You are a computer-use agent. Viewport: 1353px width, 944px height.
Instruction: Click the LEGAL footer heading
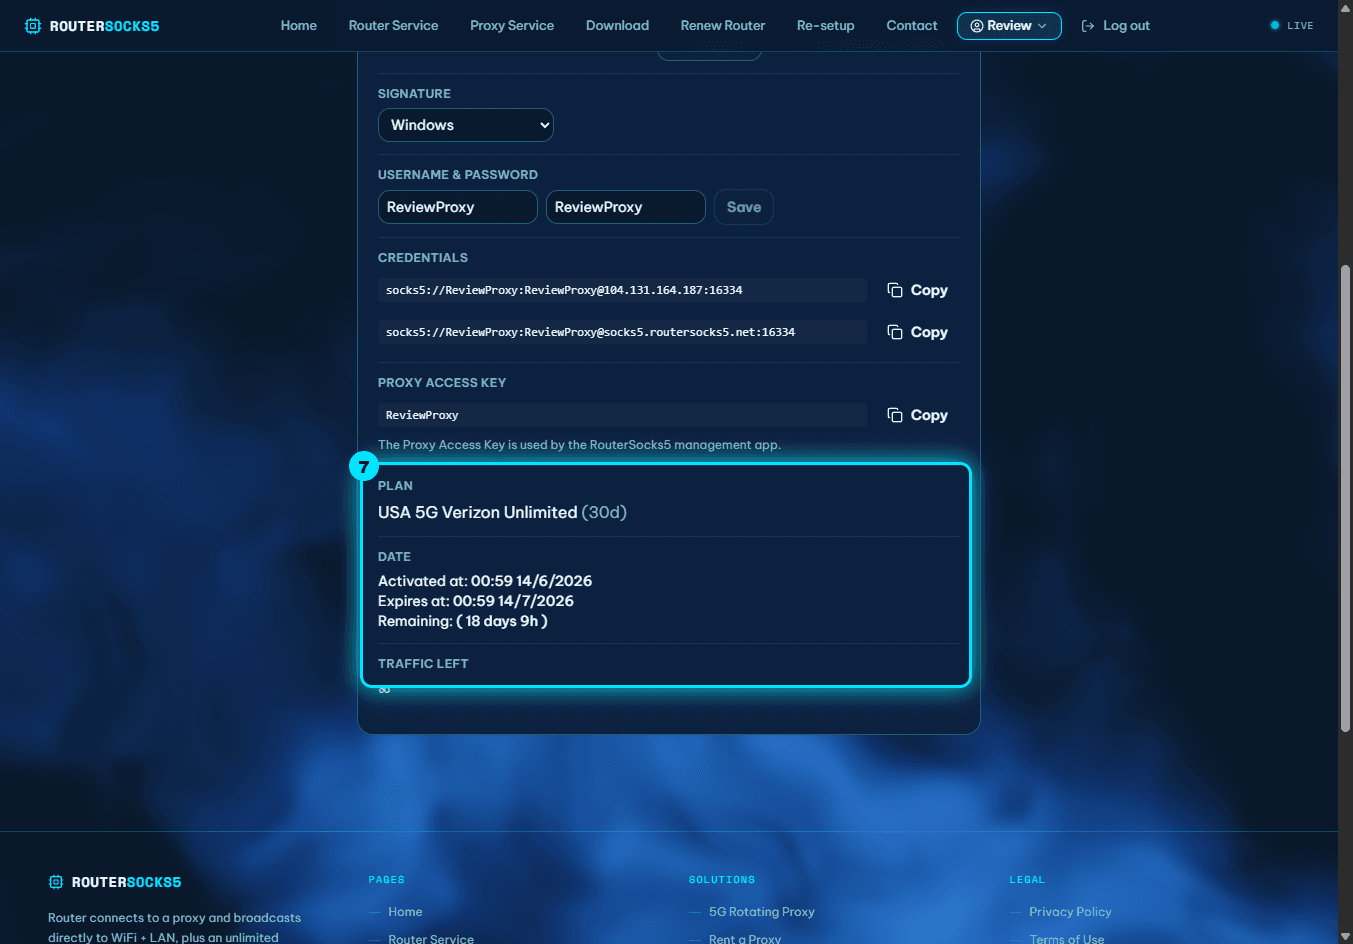[1027, 880]
